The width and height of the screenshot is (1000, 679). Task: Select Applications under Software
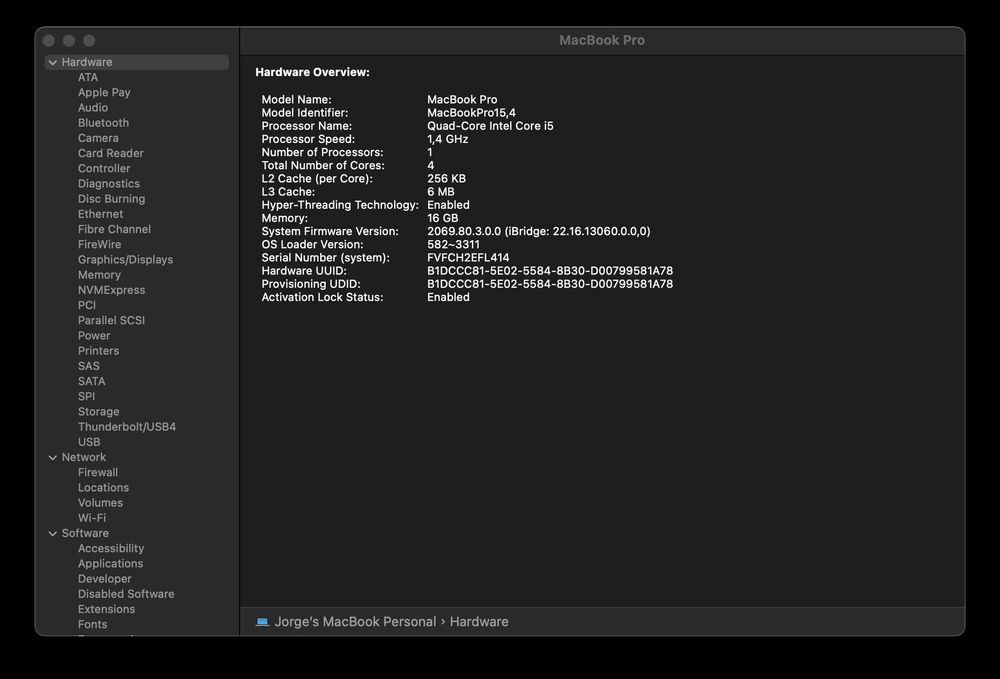[110, 564]
